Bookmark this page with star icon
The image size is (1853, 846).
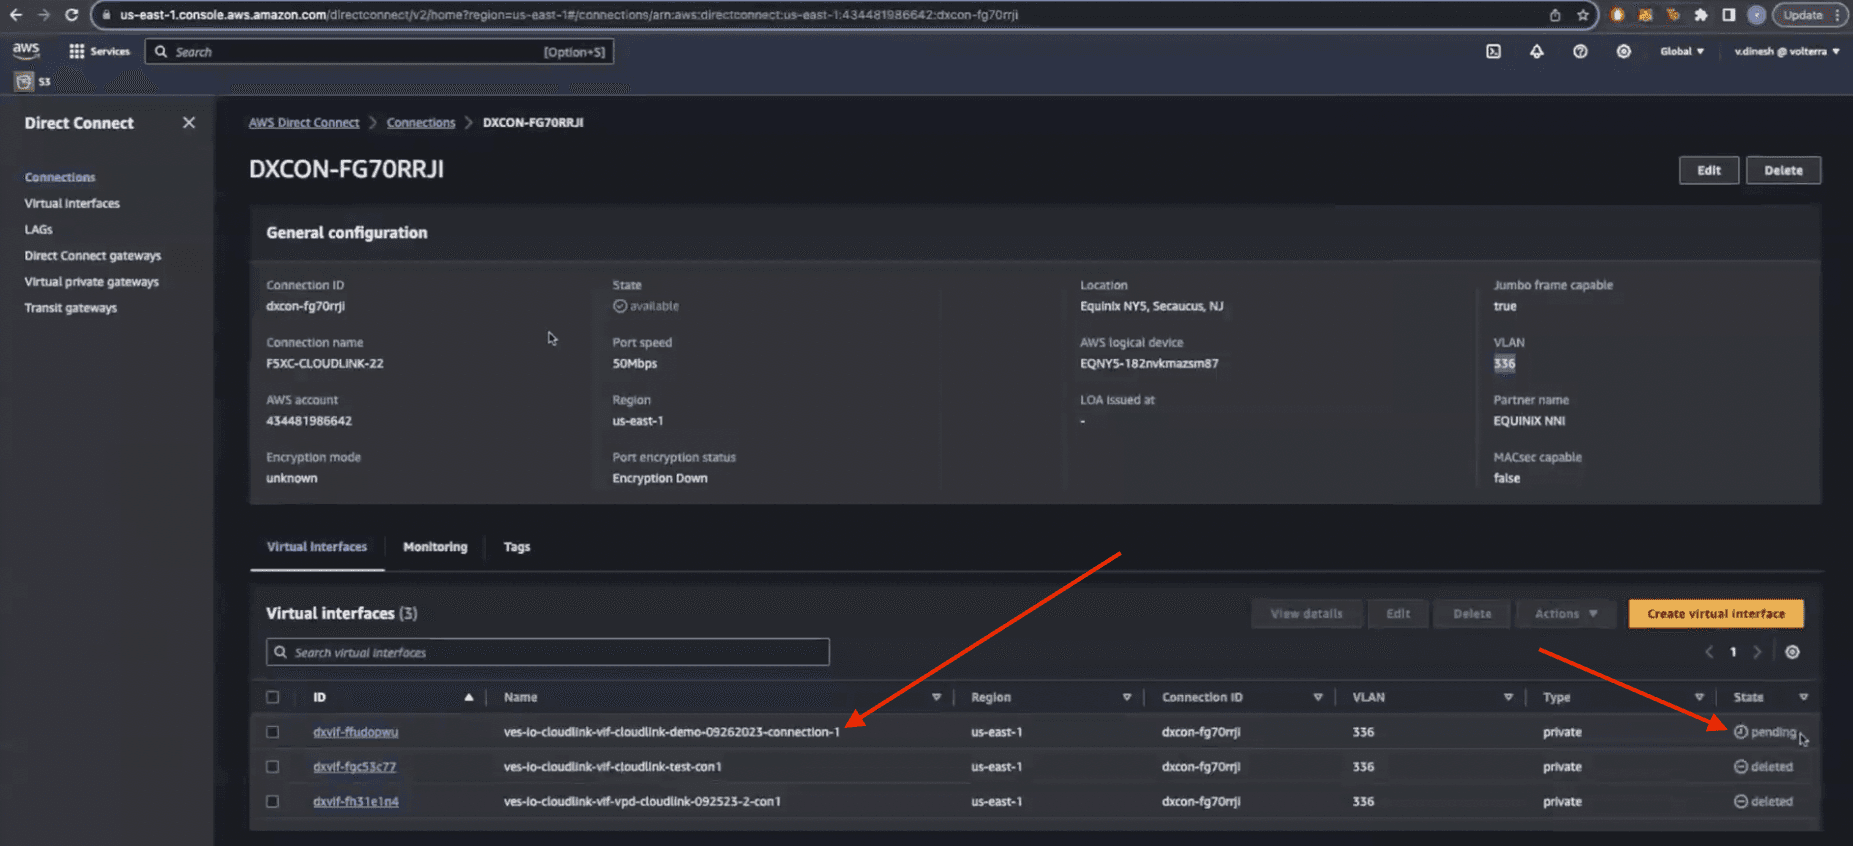pos(1582,15)
